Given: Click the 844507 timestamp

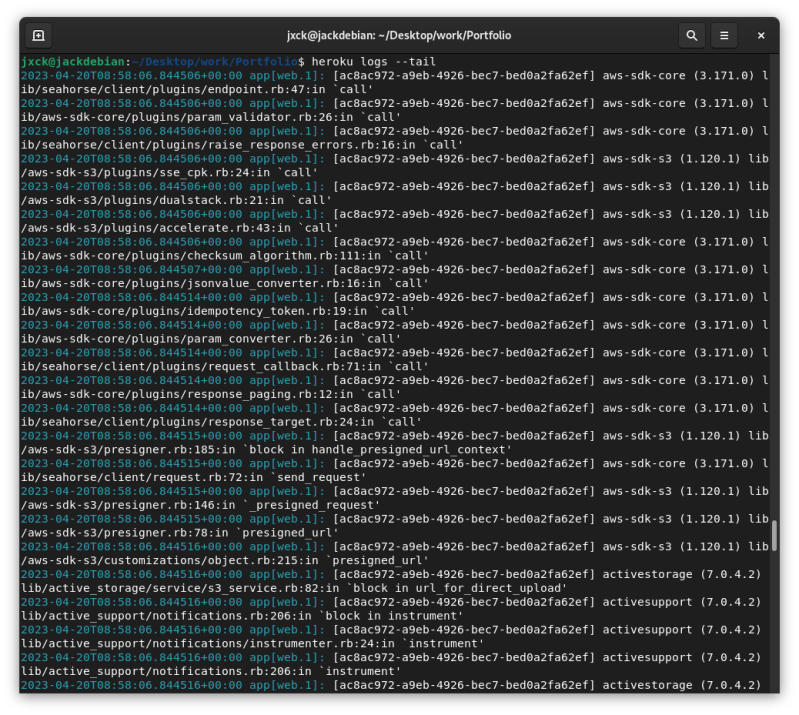Looking at the screenshot, I should coord(131,270).
